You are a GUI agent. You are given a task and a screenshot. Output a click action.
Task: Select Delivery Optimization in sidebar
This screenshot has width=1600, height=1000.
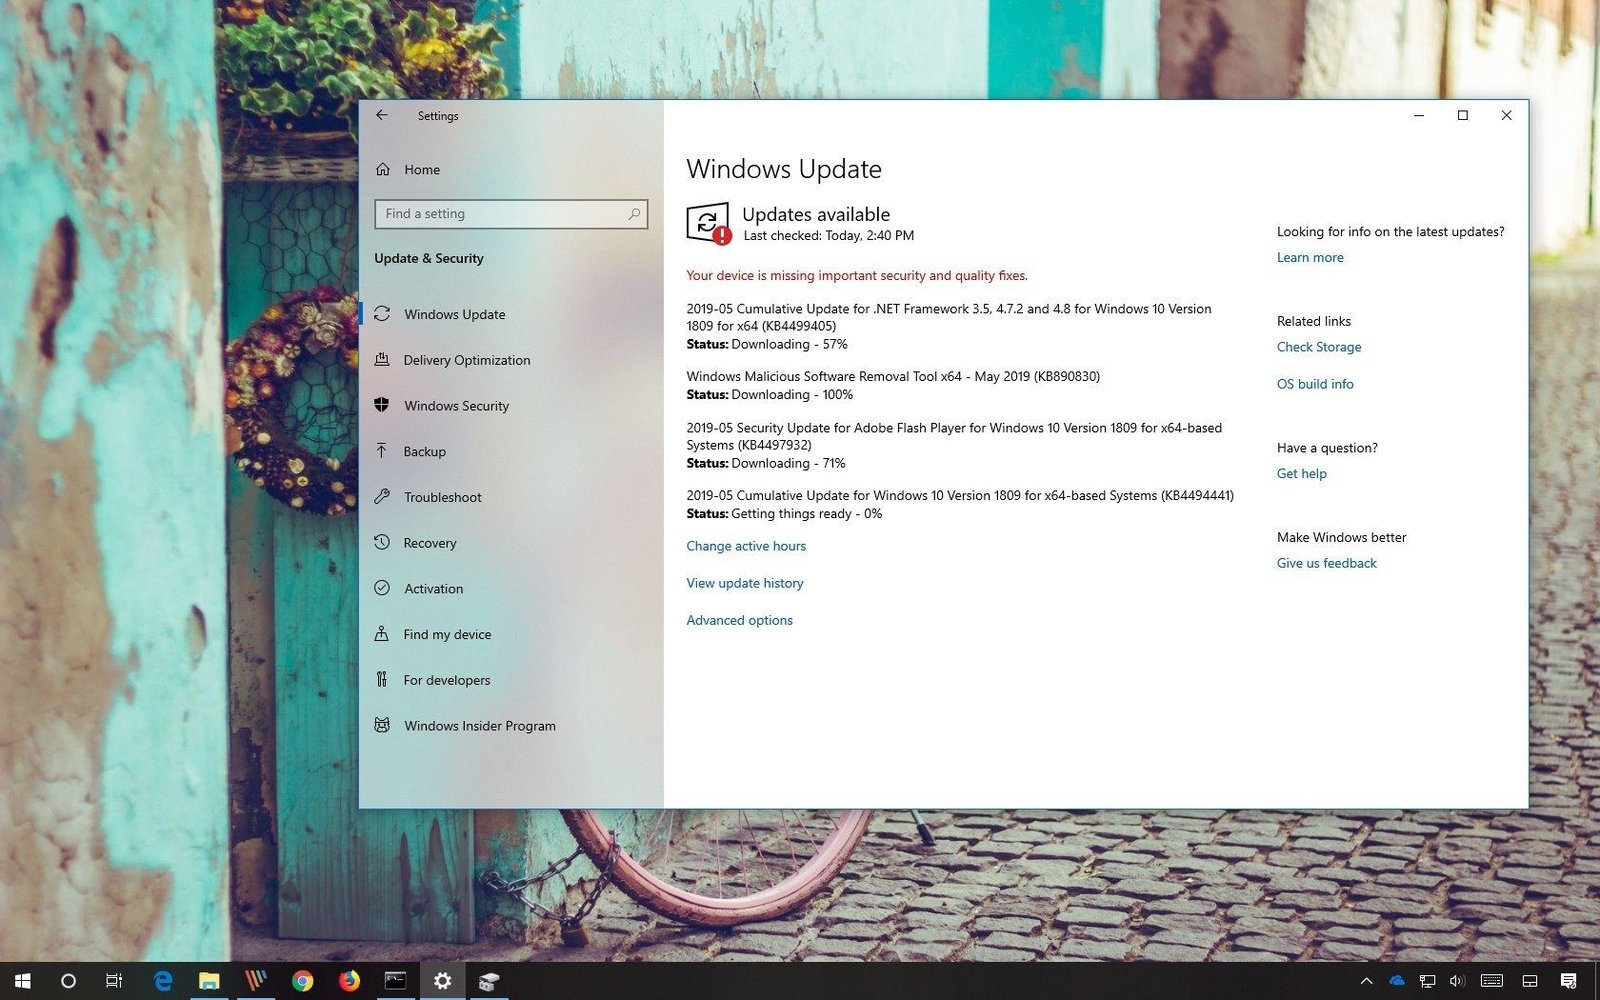466,360
